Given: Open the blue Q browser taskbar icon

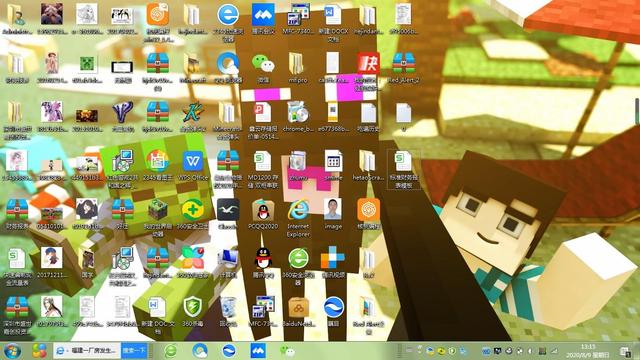Looking at the screenshot, I should 200,351.
